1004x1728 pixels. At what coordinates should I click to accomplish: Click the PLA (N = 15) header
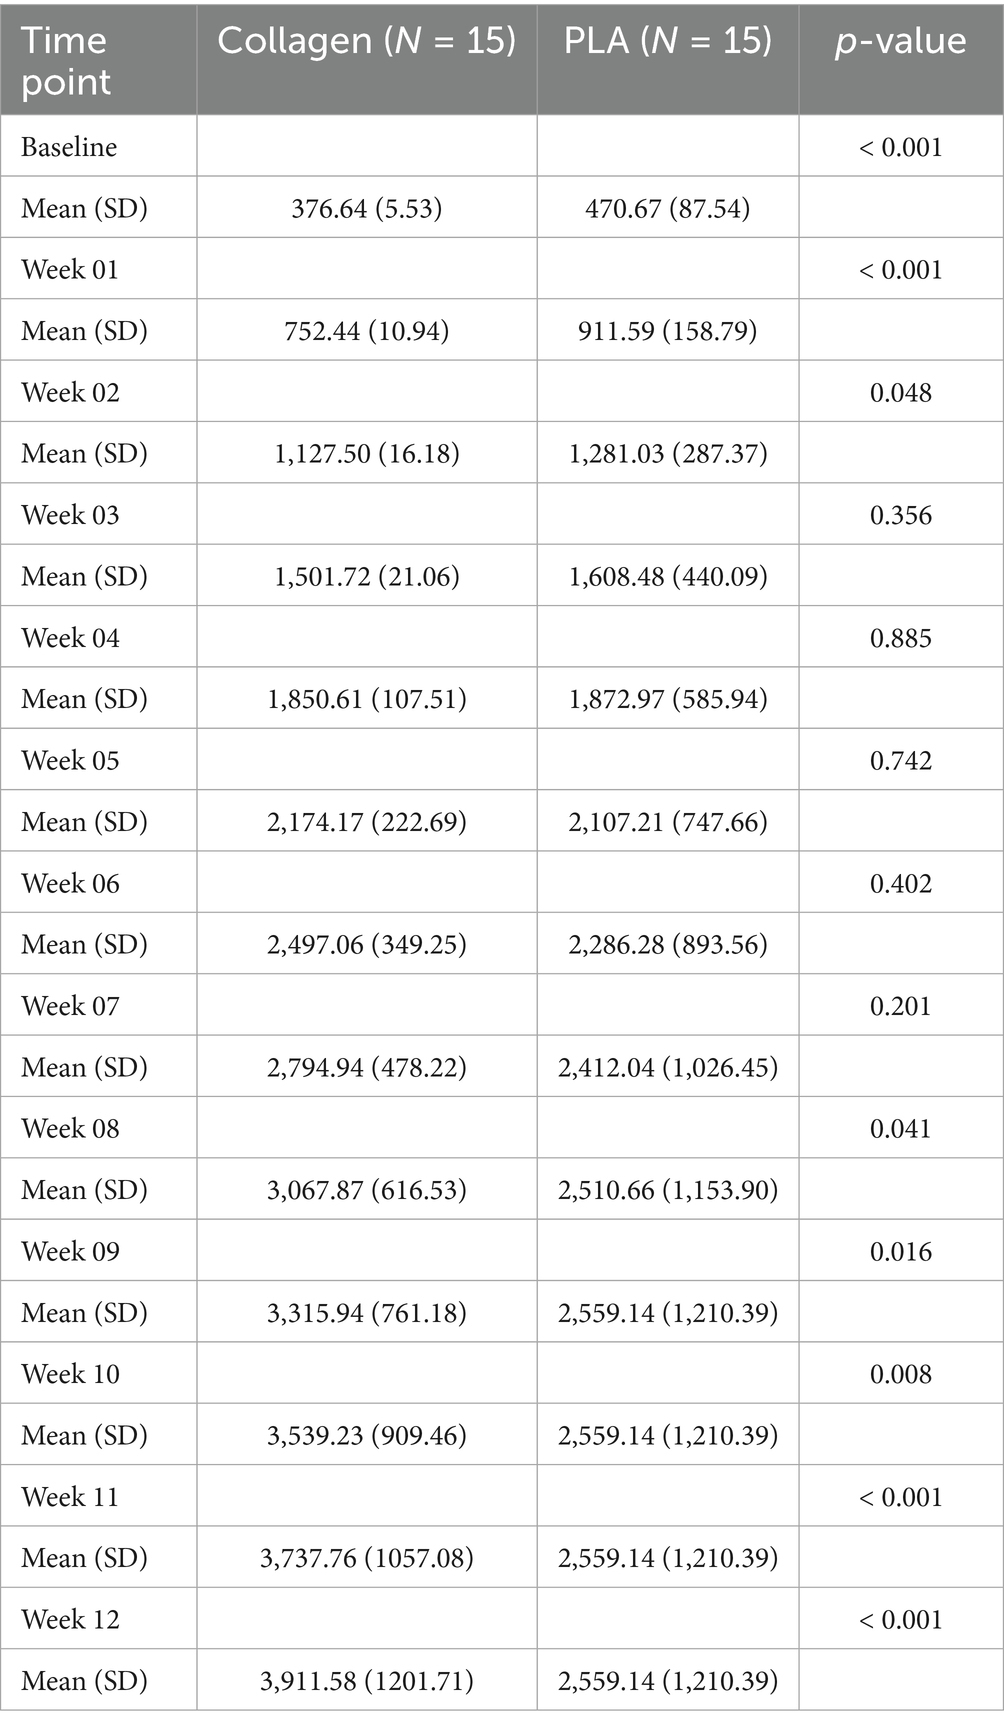point(667,41)
